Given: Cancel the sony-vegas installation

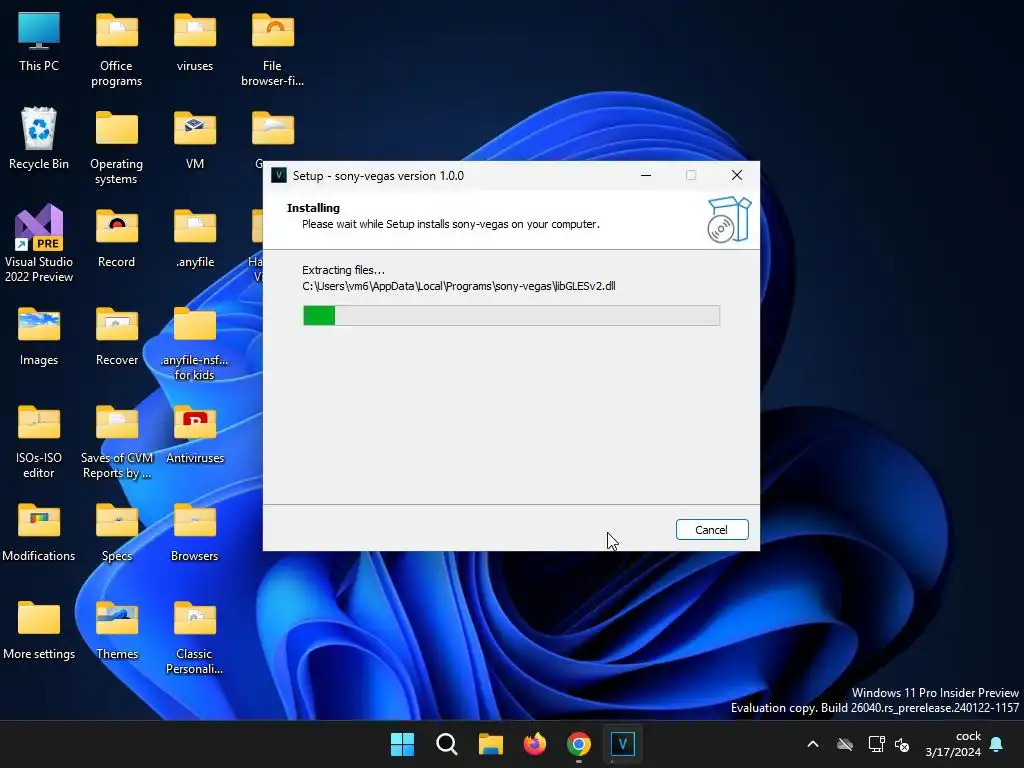Looking at the screenshot, I should 712,530.
